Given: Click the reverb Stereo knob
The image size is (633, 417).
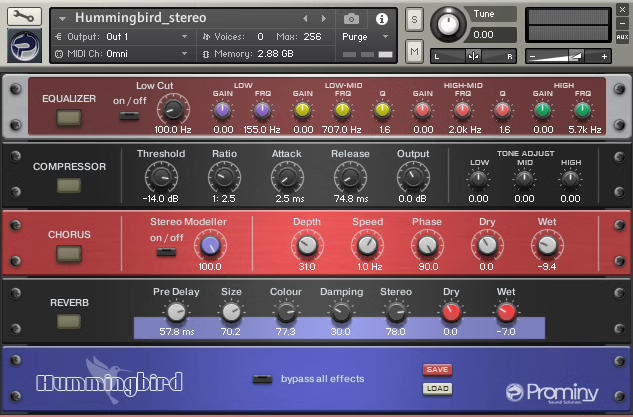Looking at the screenshot, I should click(x=396, y=312).
